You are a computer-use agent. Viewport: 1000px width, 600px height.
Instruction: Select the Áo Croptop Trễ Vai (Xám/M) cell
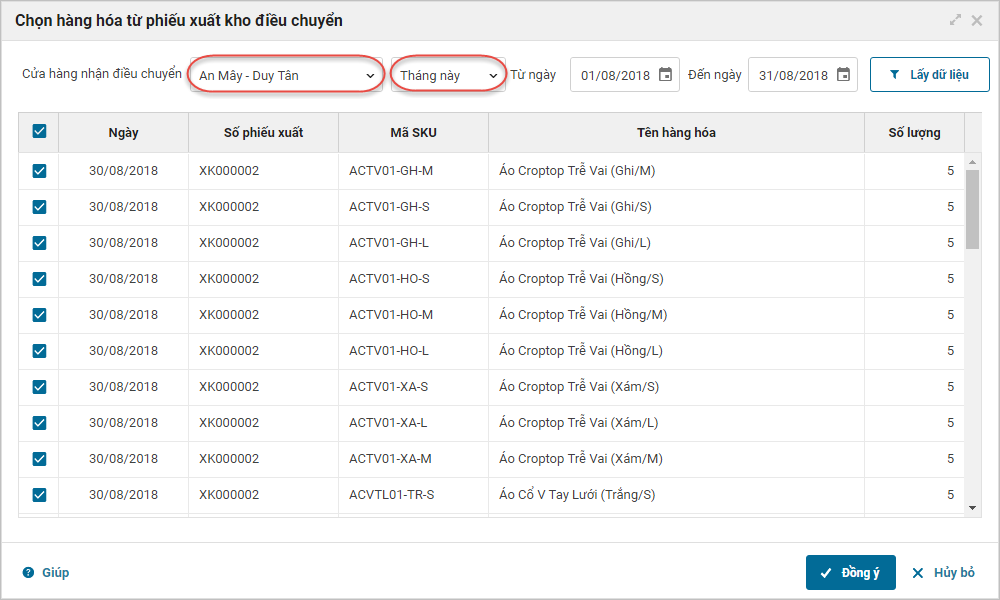676,459
